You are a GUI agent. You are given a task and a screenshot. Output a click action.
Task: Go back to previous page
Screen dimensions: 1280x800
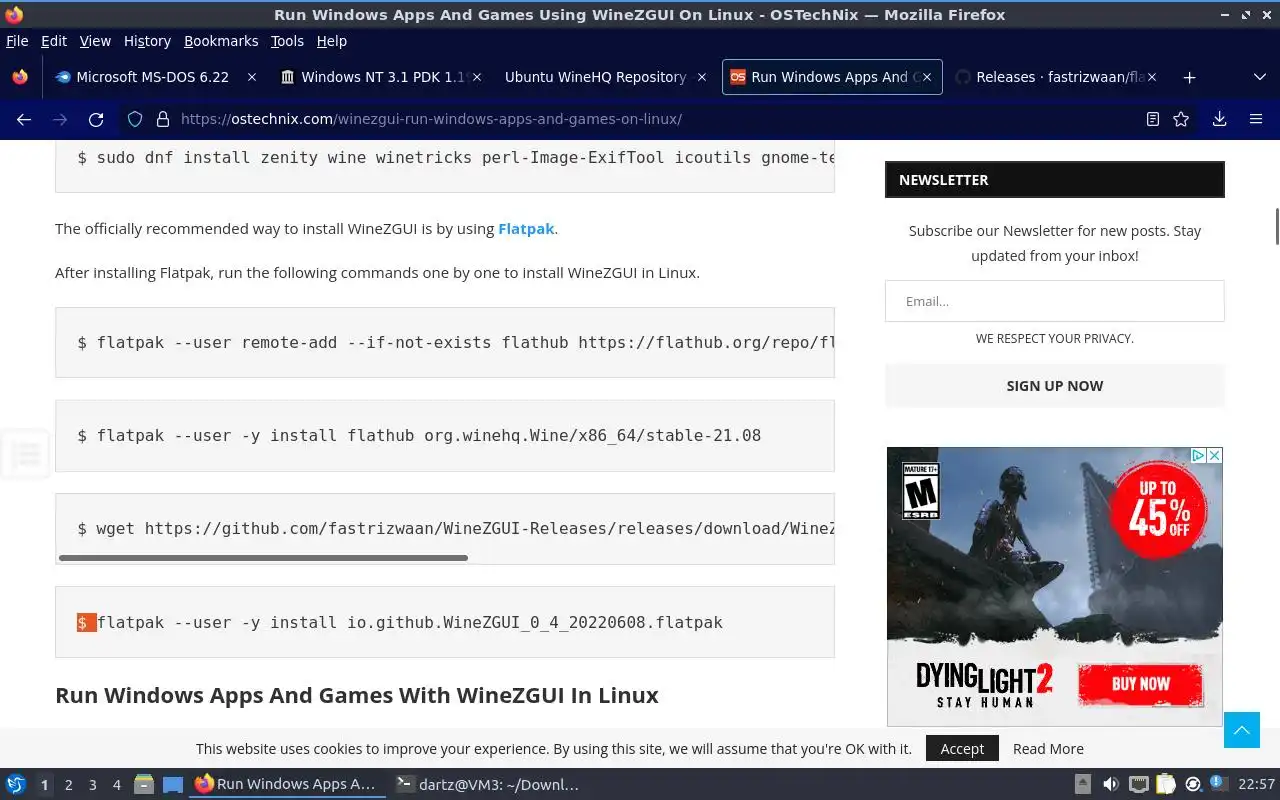tap(24, 119)
